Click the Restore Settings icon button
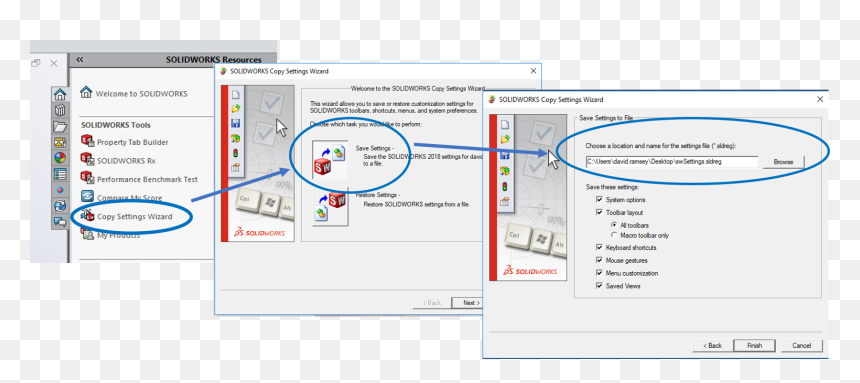Screen dimensions: 860x383 [x=330, y=206]
